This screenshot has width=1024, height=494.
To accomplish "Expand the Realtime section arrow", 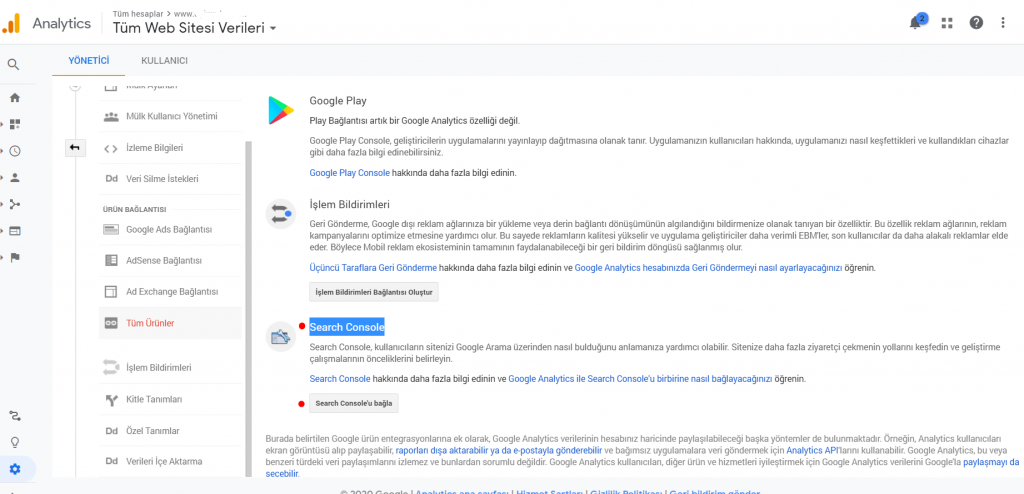I will (2, 151).
